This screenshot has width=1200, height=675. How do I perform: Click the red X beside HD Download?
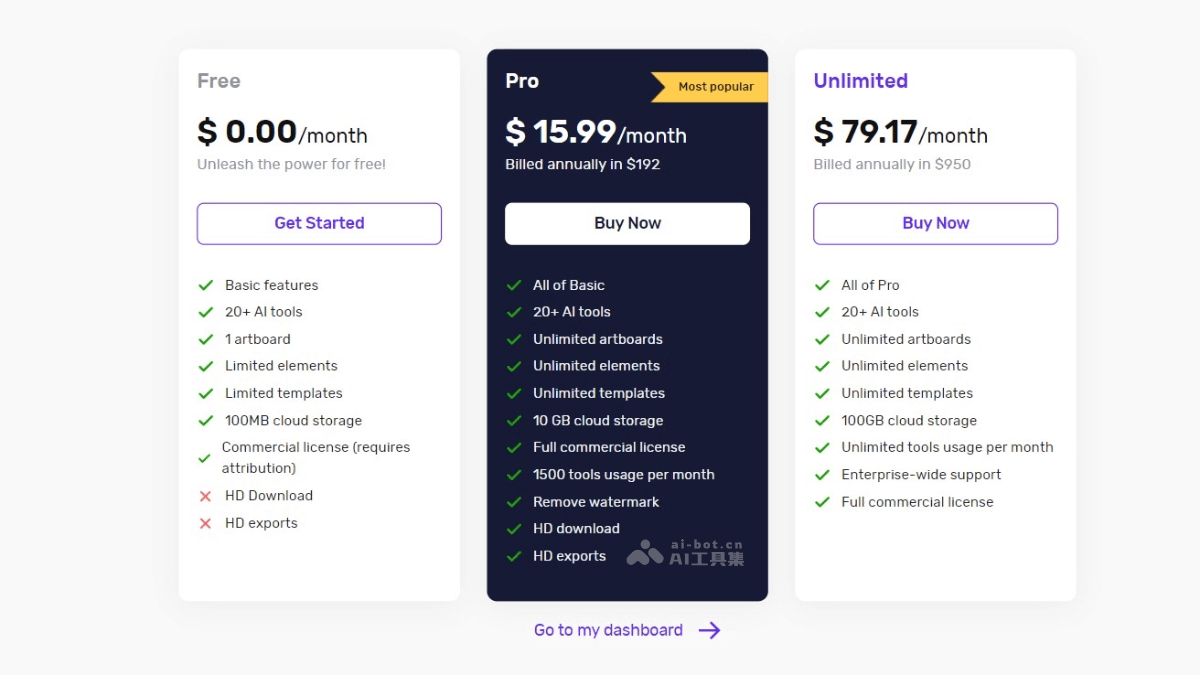coord(205,496)
